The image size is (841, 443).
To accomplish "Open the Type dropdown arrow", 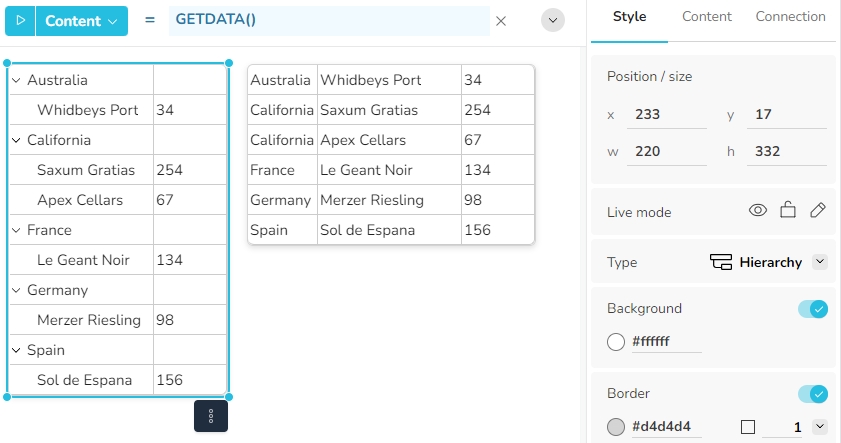I will click(820, 262).
